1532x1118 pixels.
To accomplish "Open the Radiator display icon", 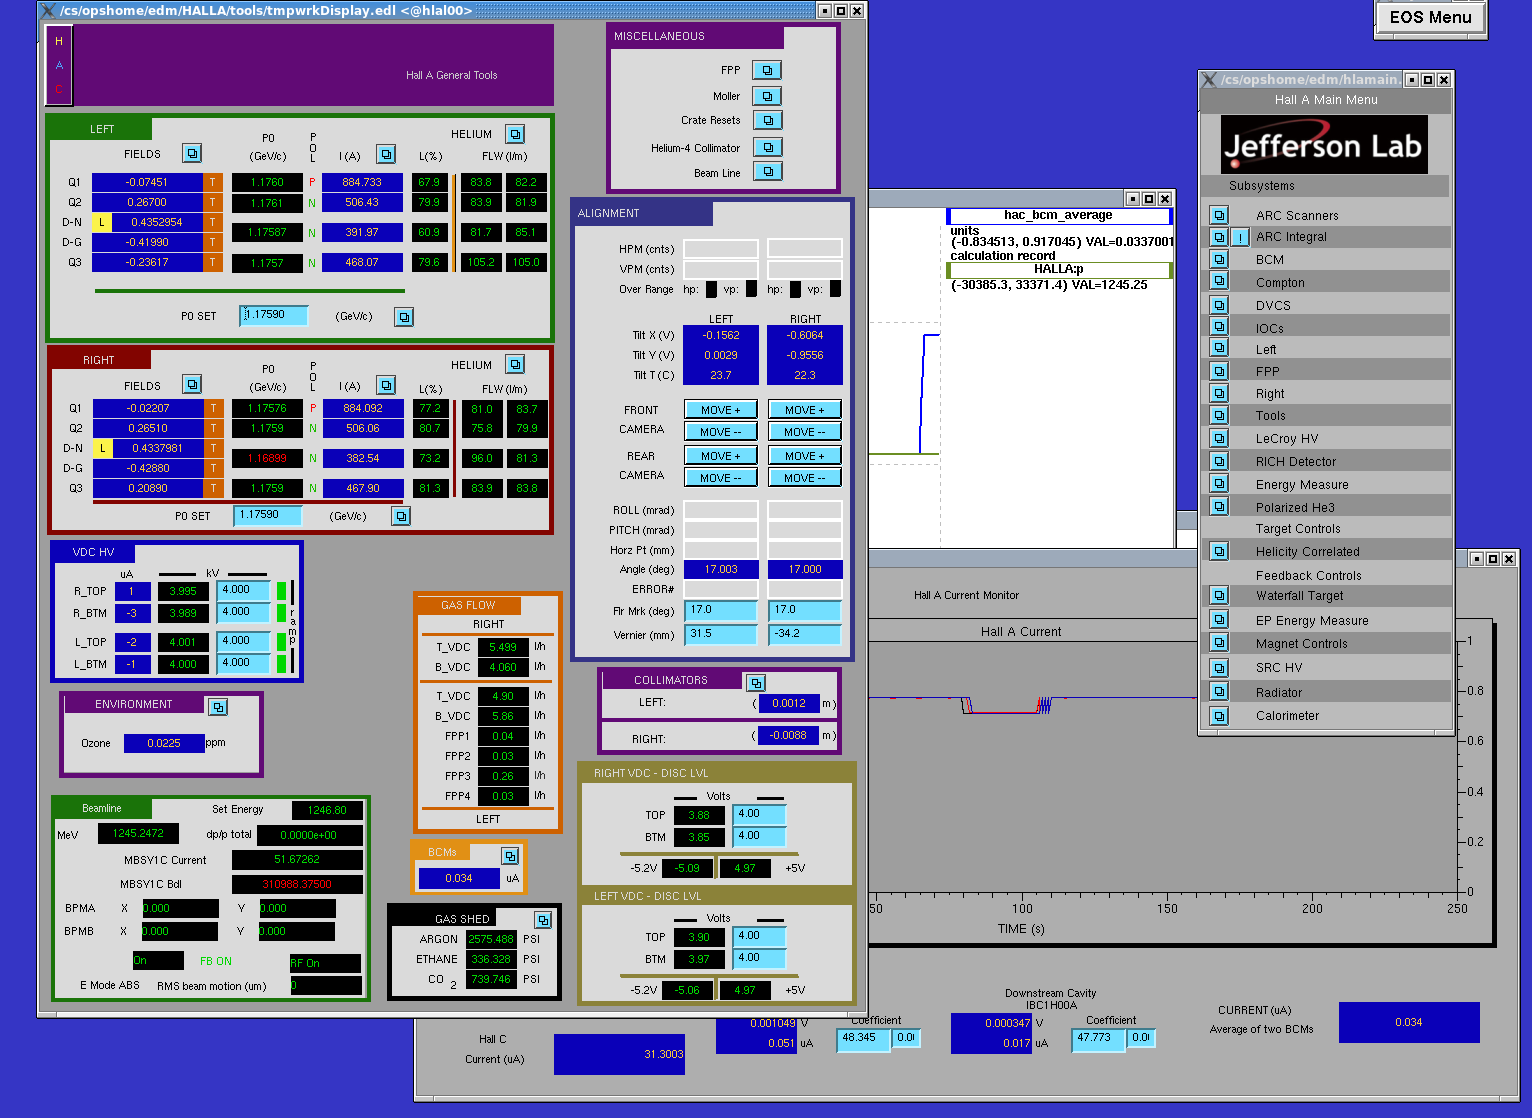I will pyautogui.click(x=1219, y=692).
